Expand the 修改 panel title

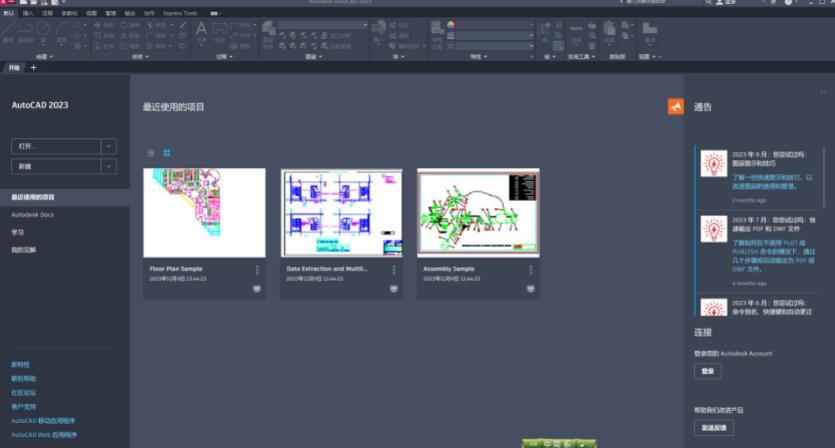140,56
